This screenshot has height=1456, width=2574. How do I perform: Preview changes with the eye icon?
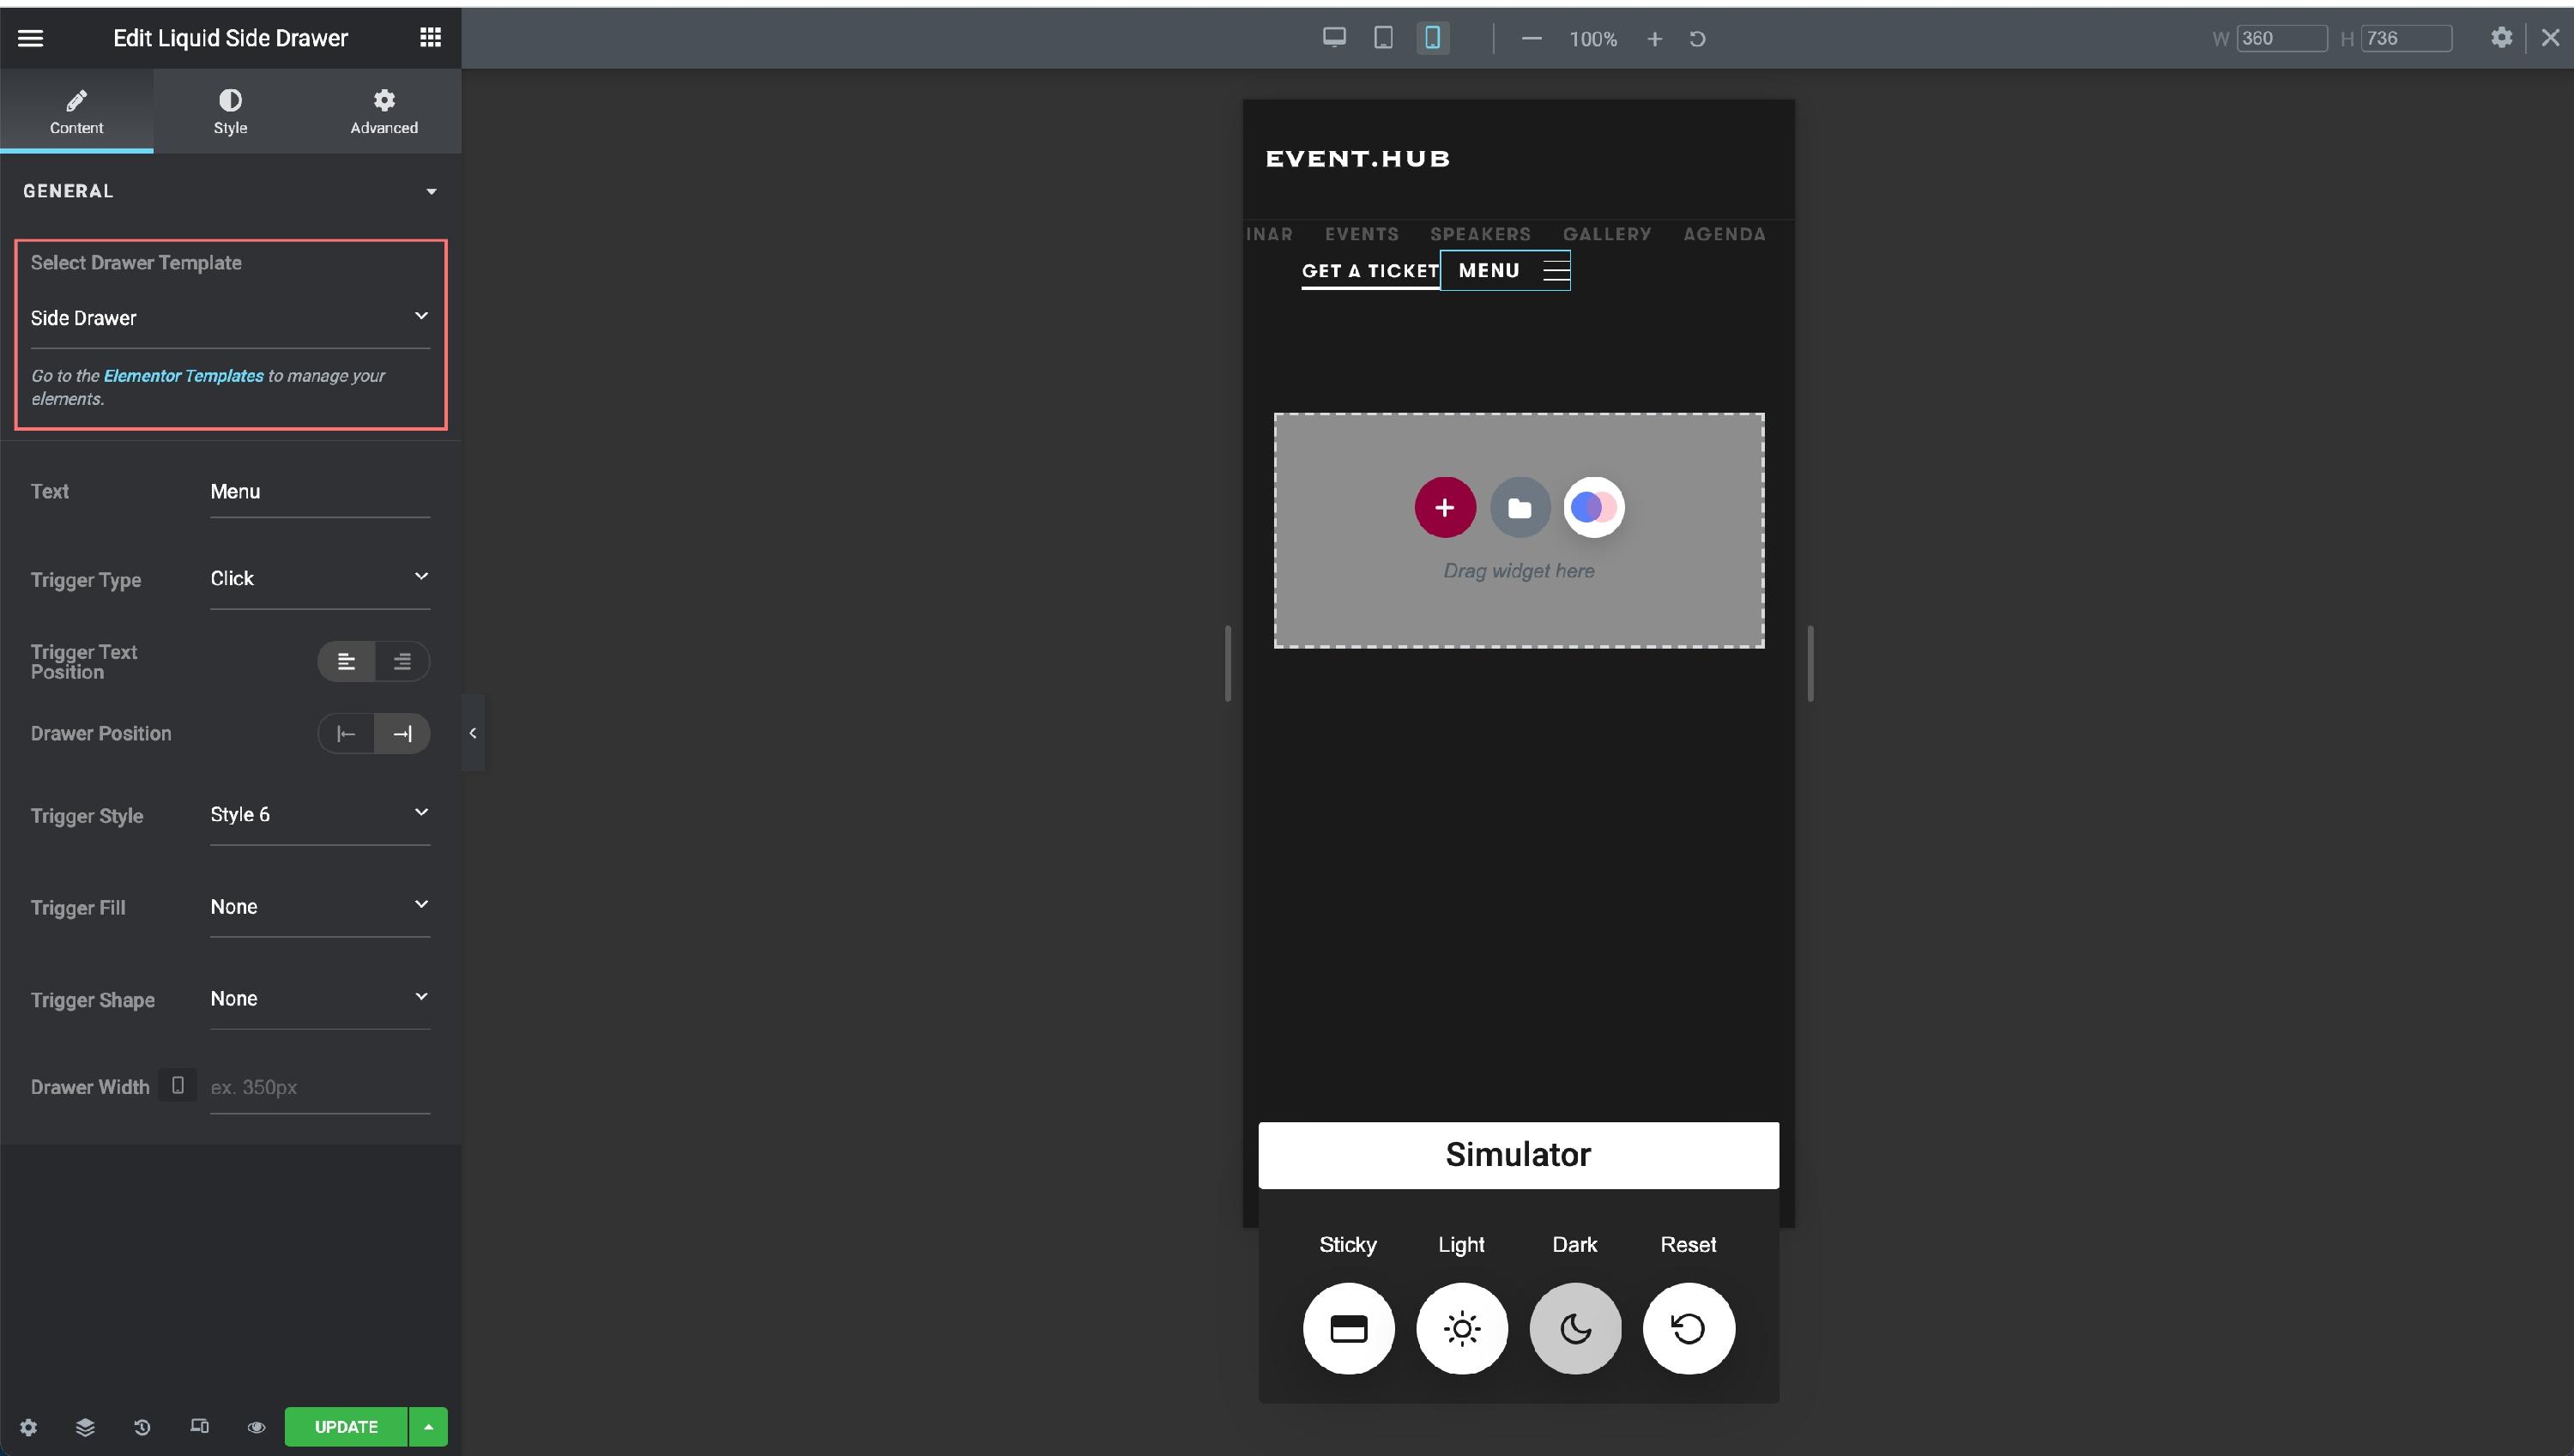coord(256,1426)
